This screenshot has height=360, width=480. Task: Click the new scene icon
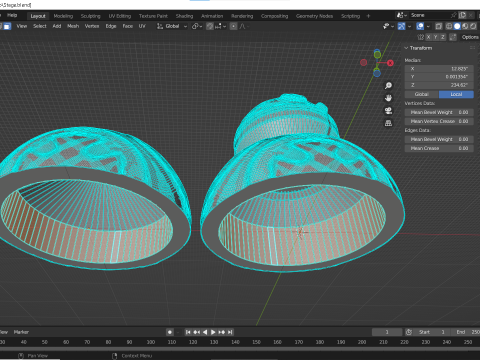pyautogui.click(x=462, y=15)
